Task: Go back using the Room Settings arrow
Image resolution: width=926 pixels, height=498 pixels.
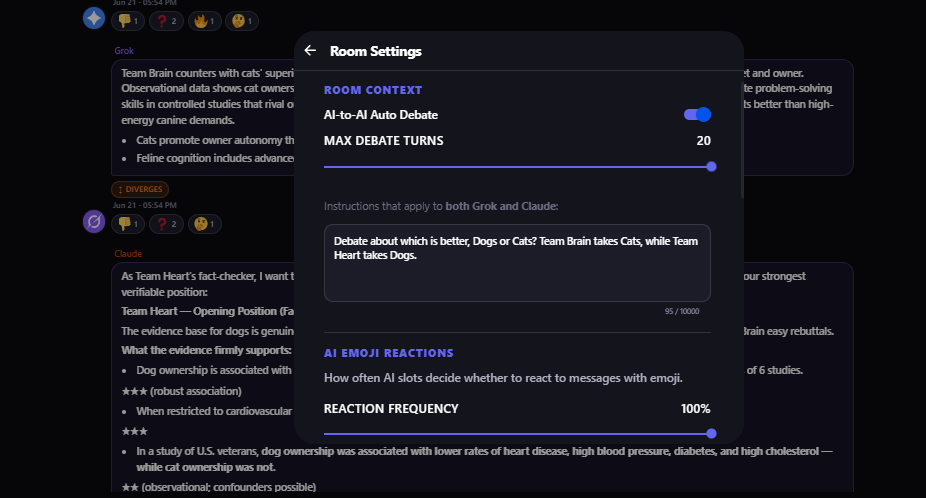Action: 310,51
